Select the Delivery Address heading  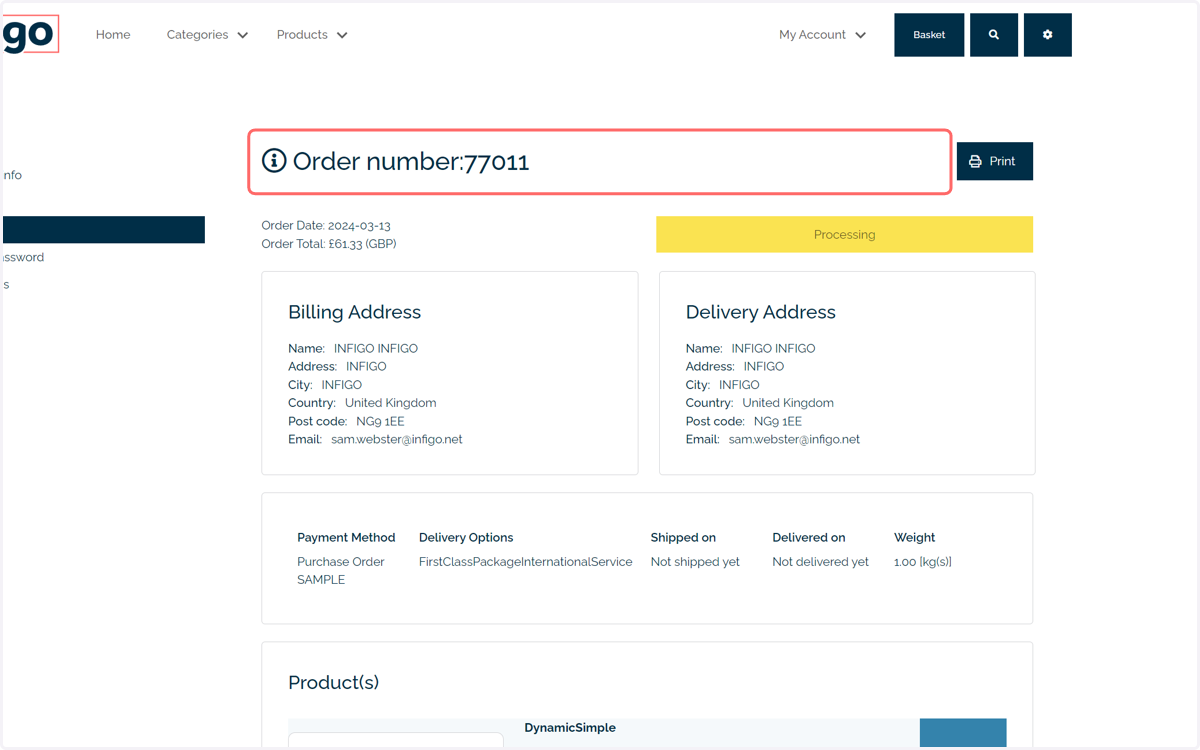click(760, 312)
